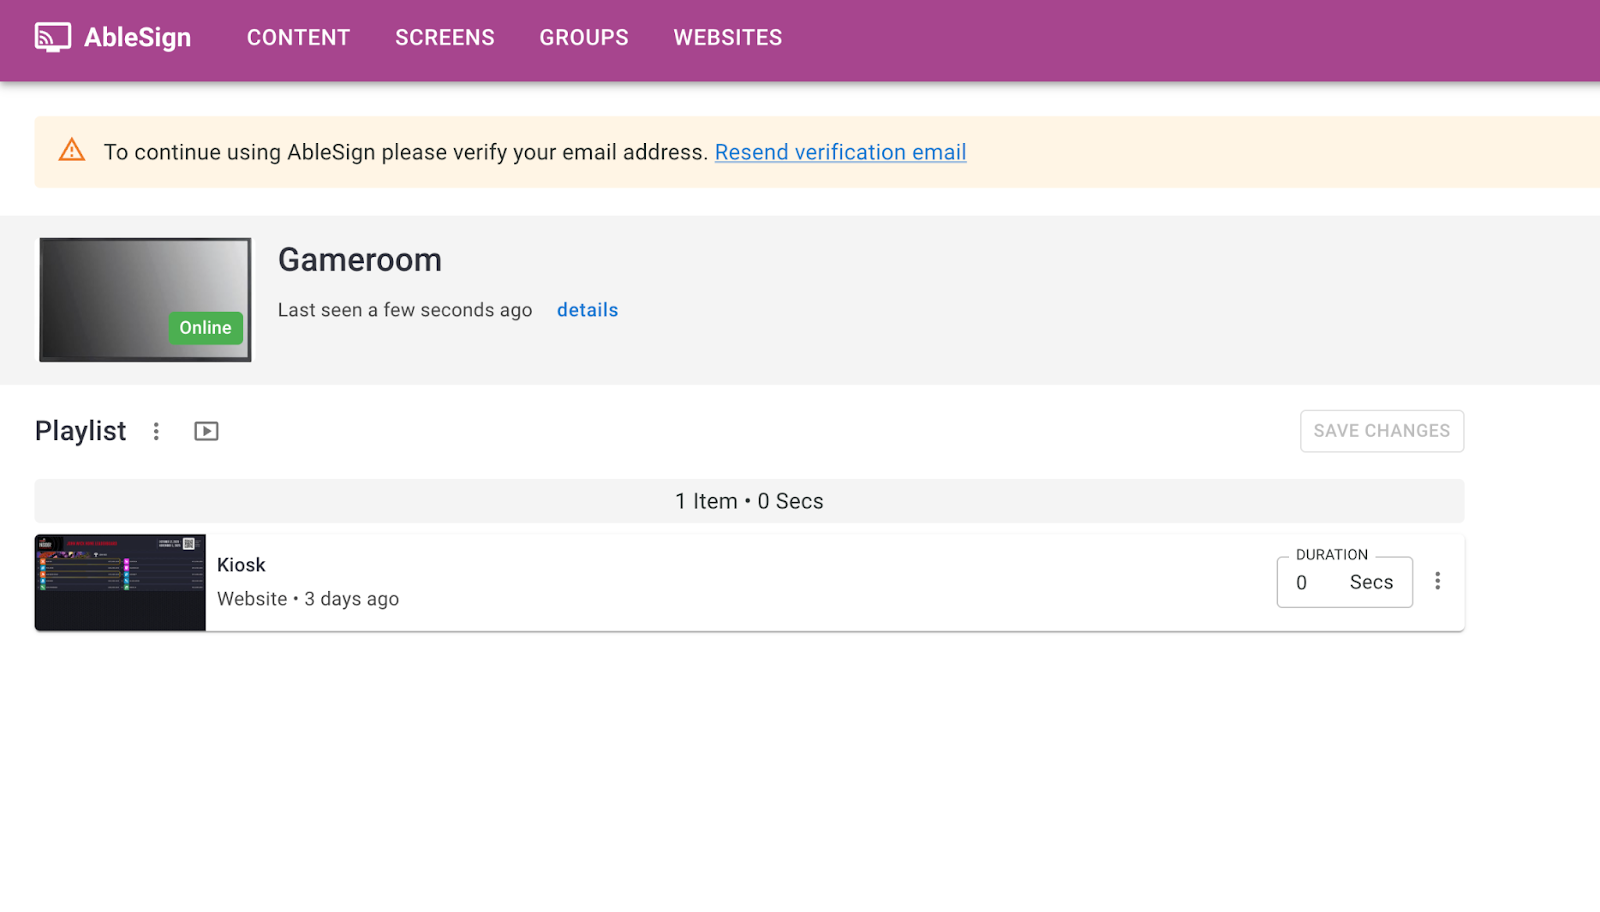Click the "1 Item • 0 Secs" summary bar

(x=749, y=501)
